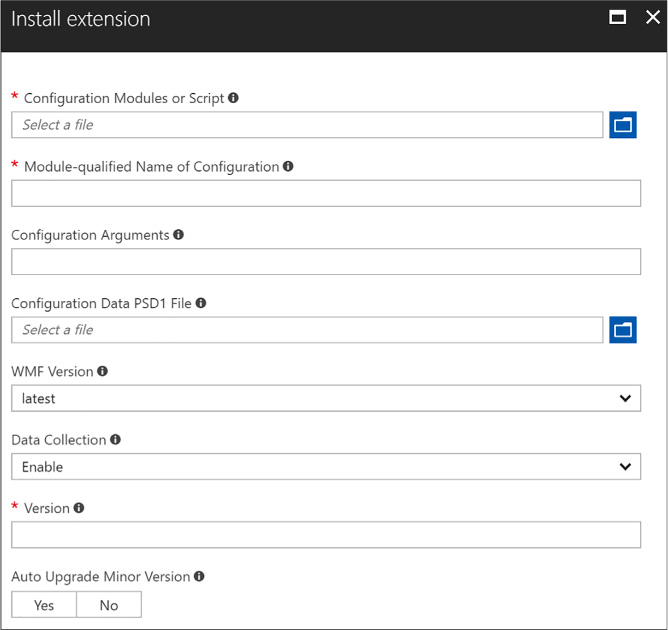This screenshot has height=630, width=668.
Task: Maximize the Install extension blade
Action: click(x=617, y=17)
